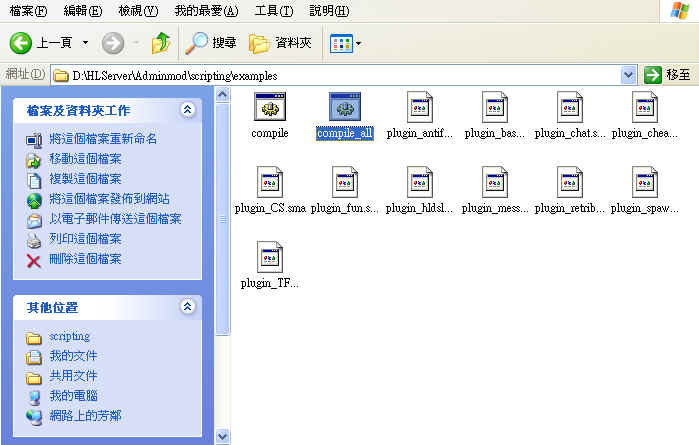Click 刪除這個檔案 delete link
699x445 pixels.
point(85,259)
